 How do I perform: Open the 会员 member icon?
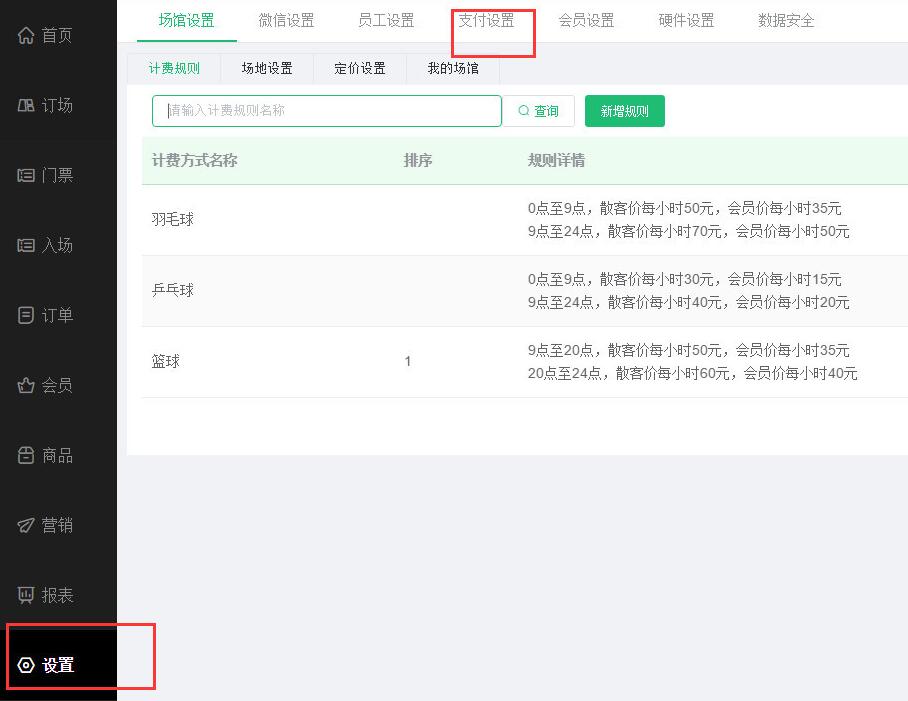[x=27, y=386]
